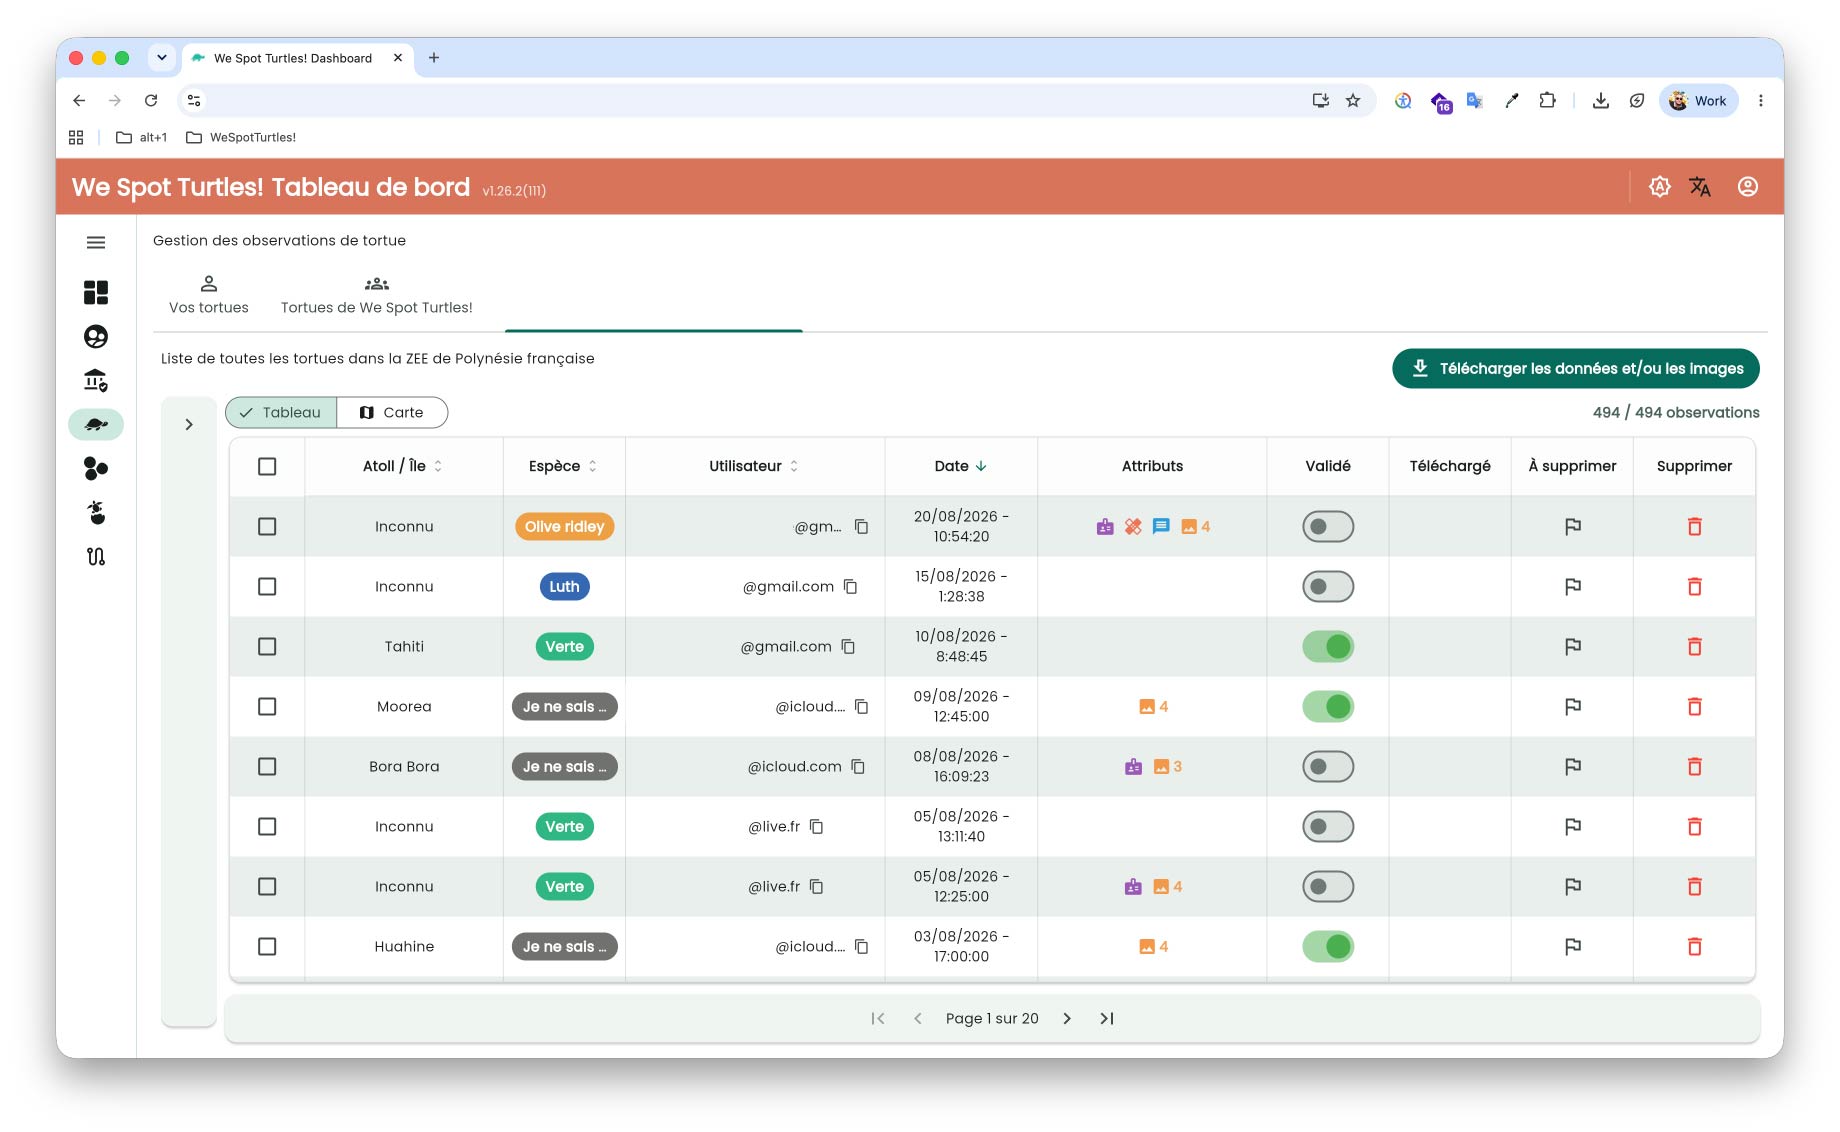
Task: Select the Tableau view
Action: [281, 413]
